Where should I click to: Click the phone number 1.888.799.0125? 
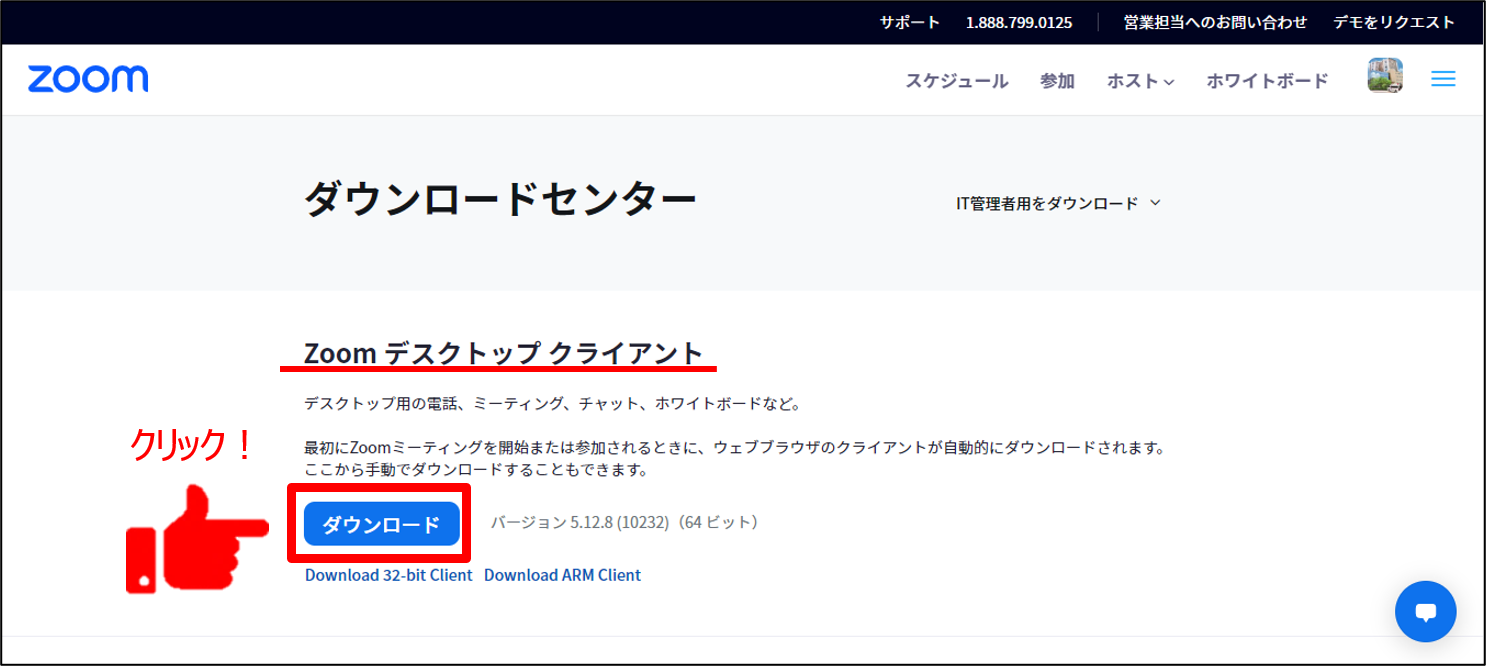pyautogui.click(x=1019, y=22)
